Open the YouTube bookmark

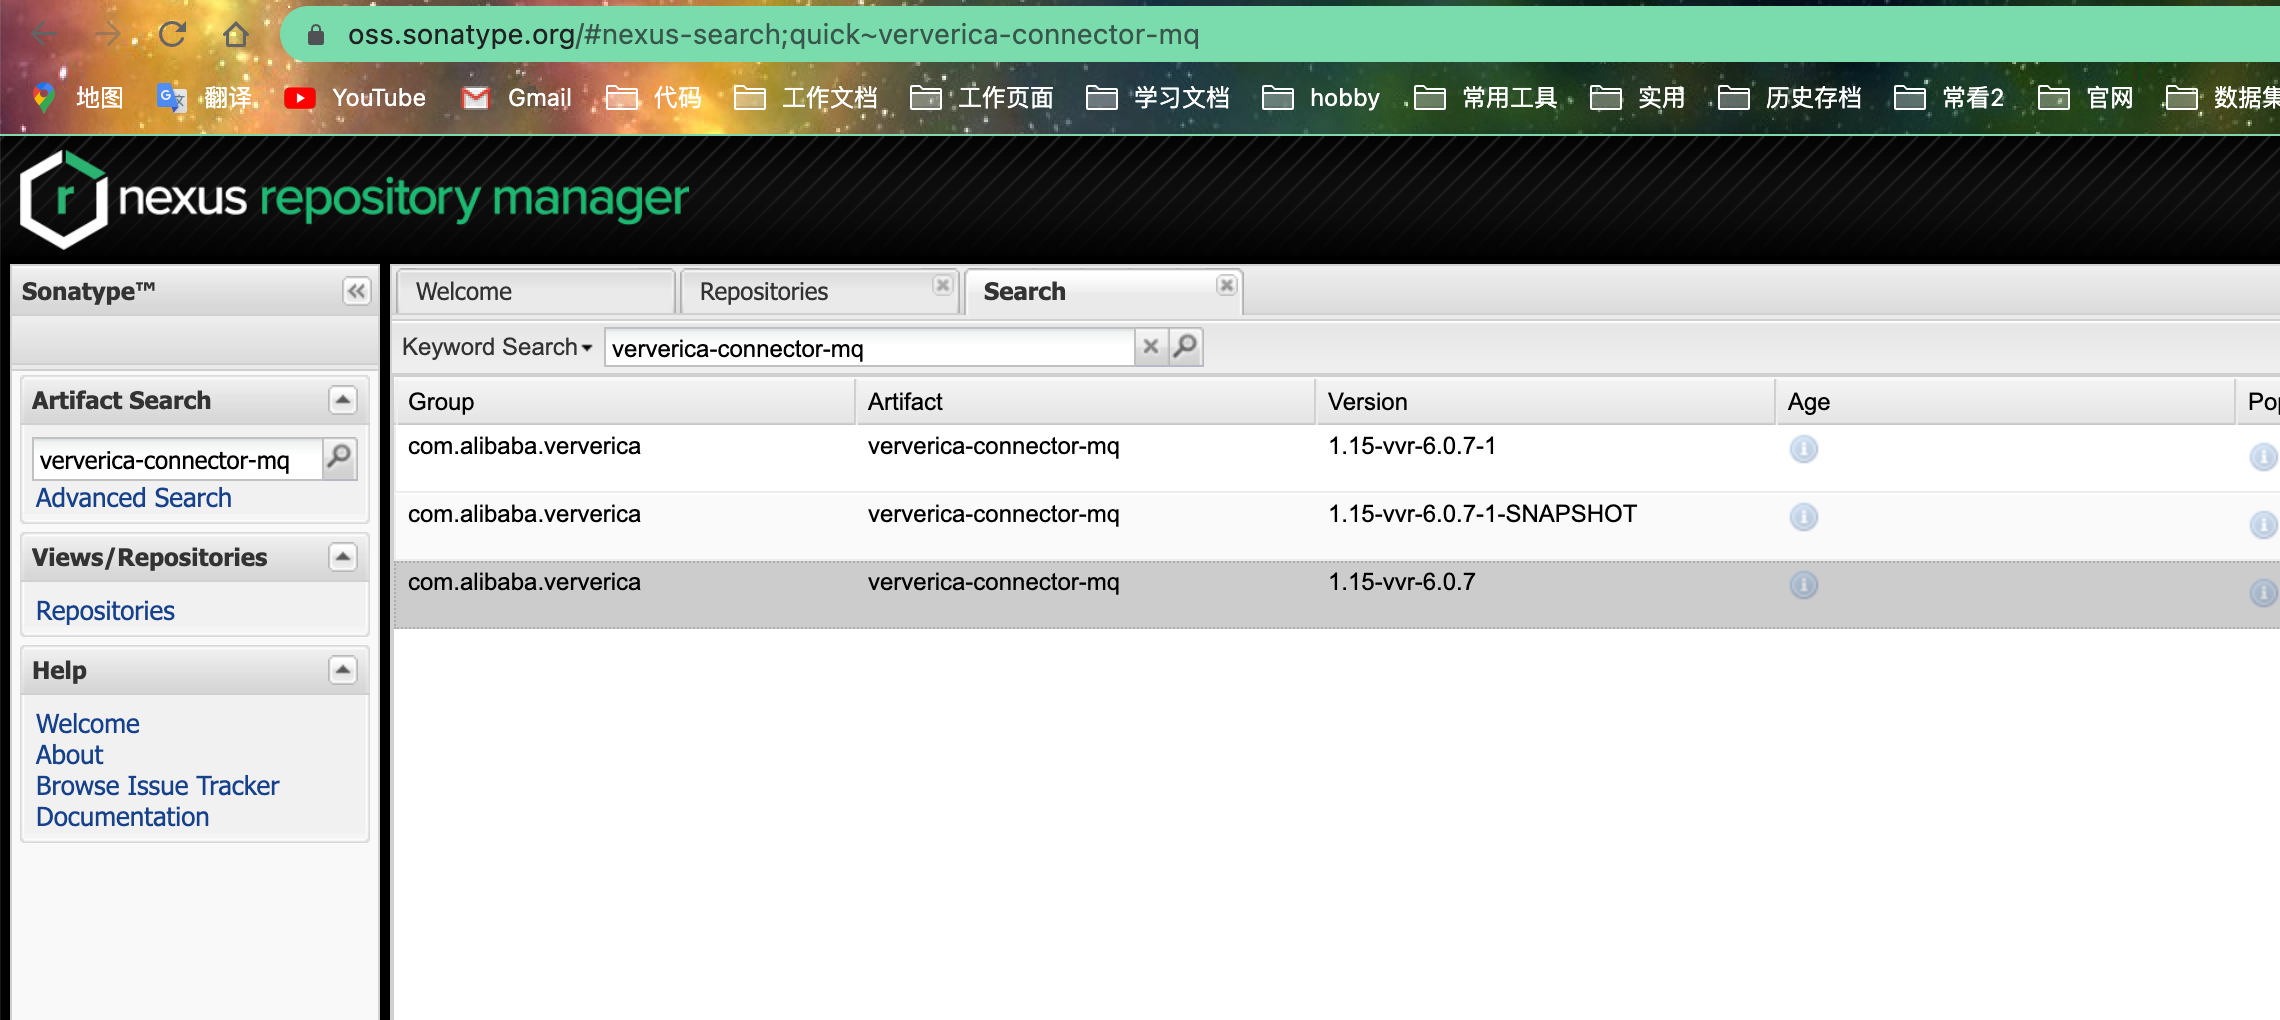point(355,98)
